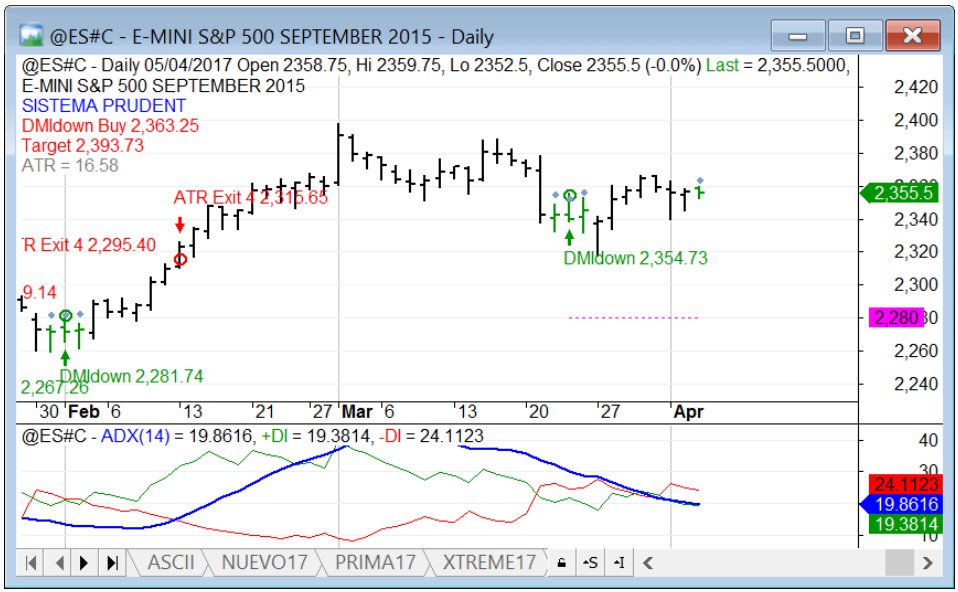Select the NUEVO17 tab

tap(265, 562)
